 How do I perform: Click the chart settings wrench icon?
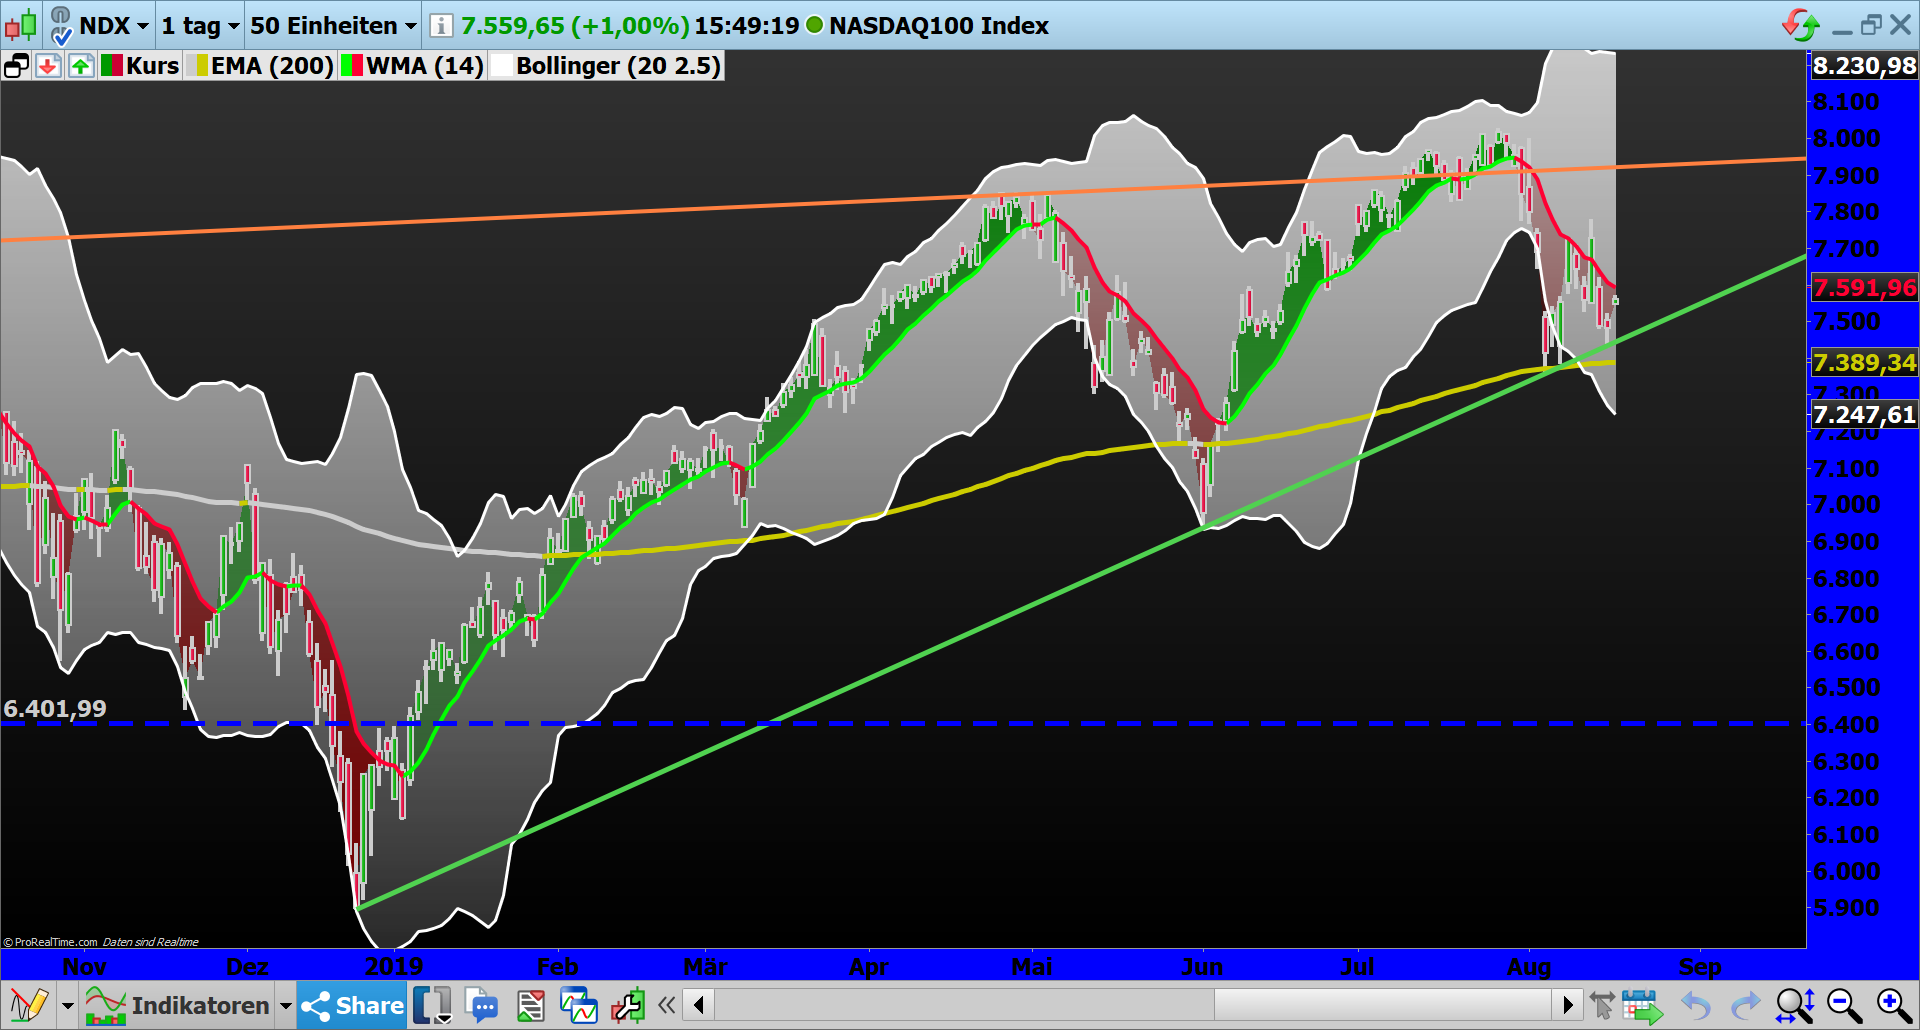pyautogui.click(x=628, y=1005)
